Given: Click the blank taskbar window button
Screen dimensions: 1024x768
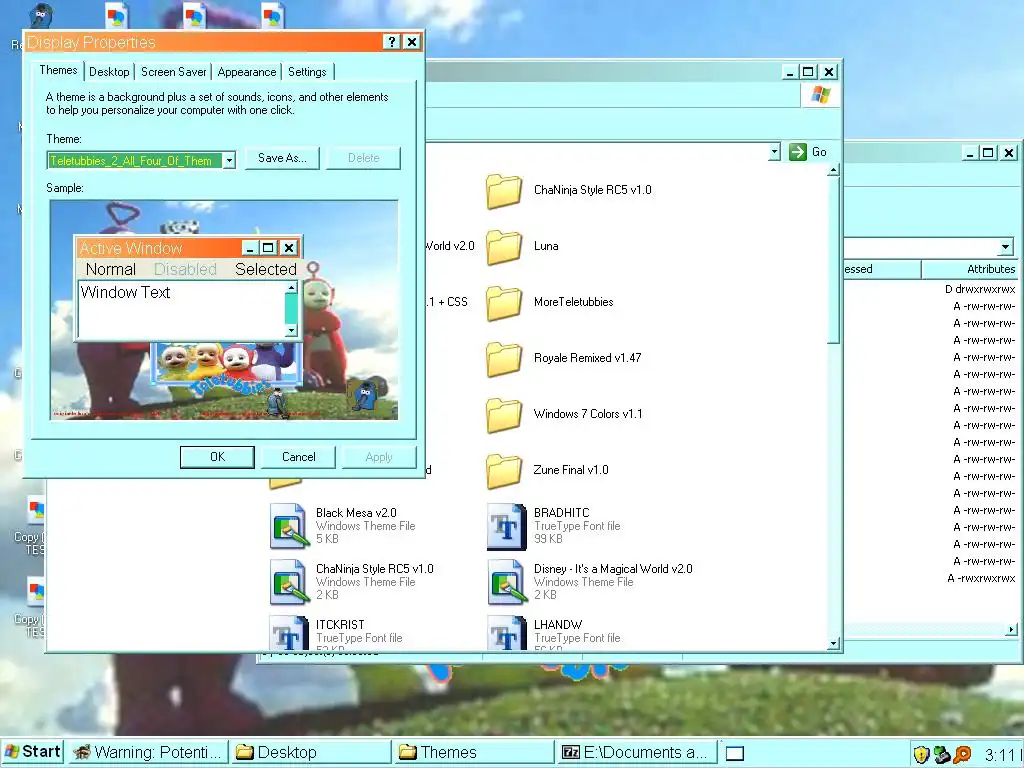Looking at the screenshot, I should click(x=735, y=753).
